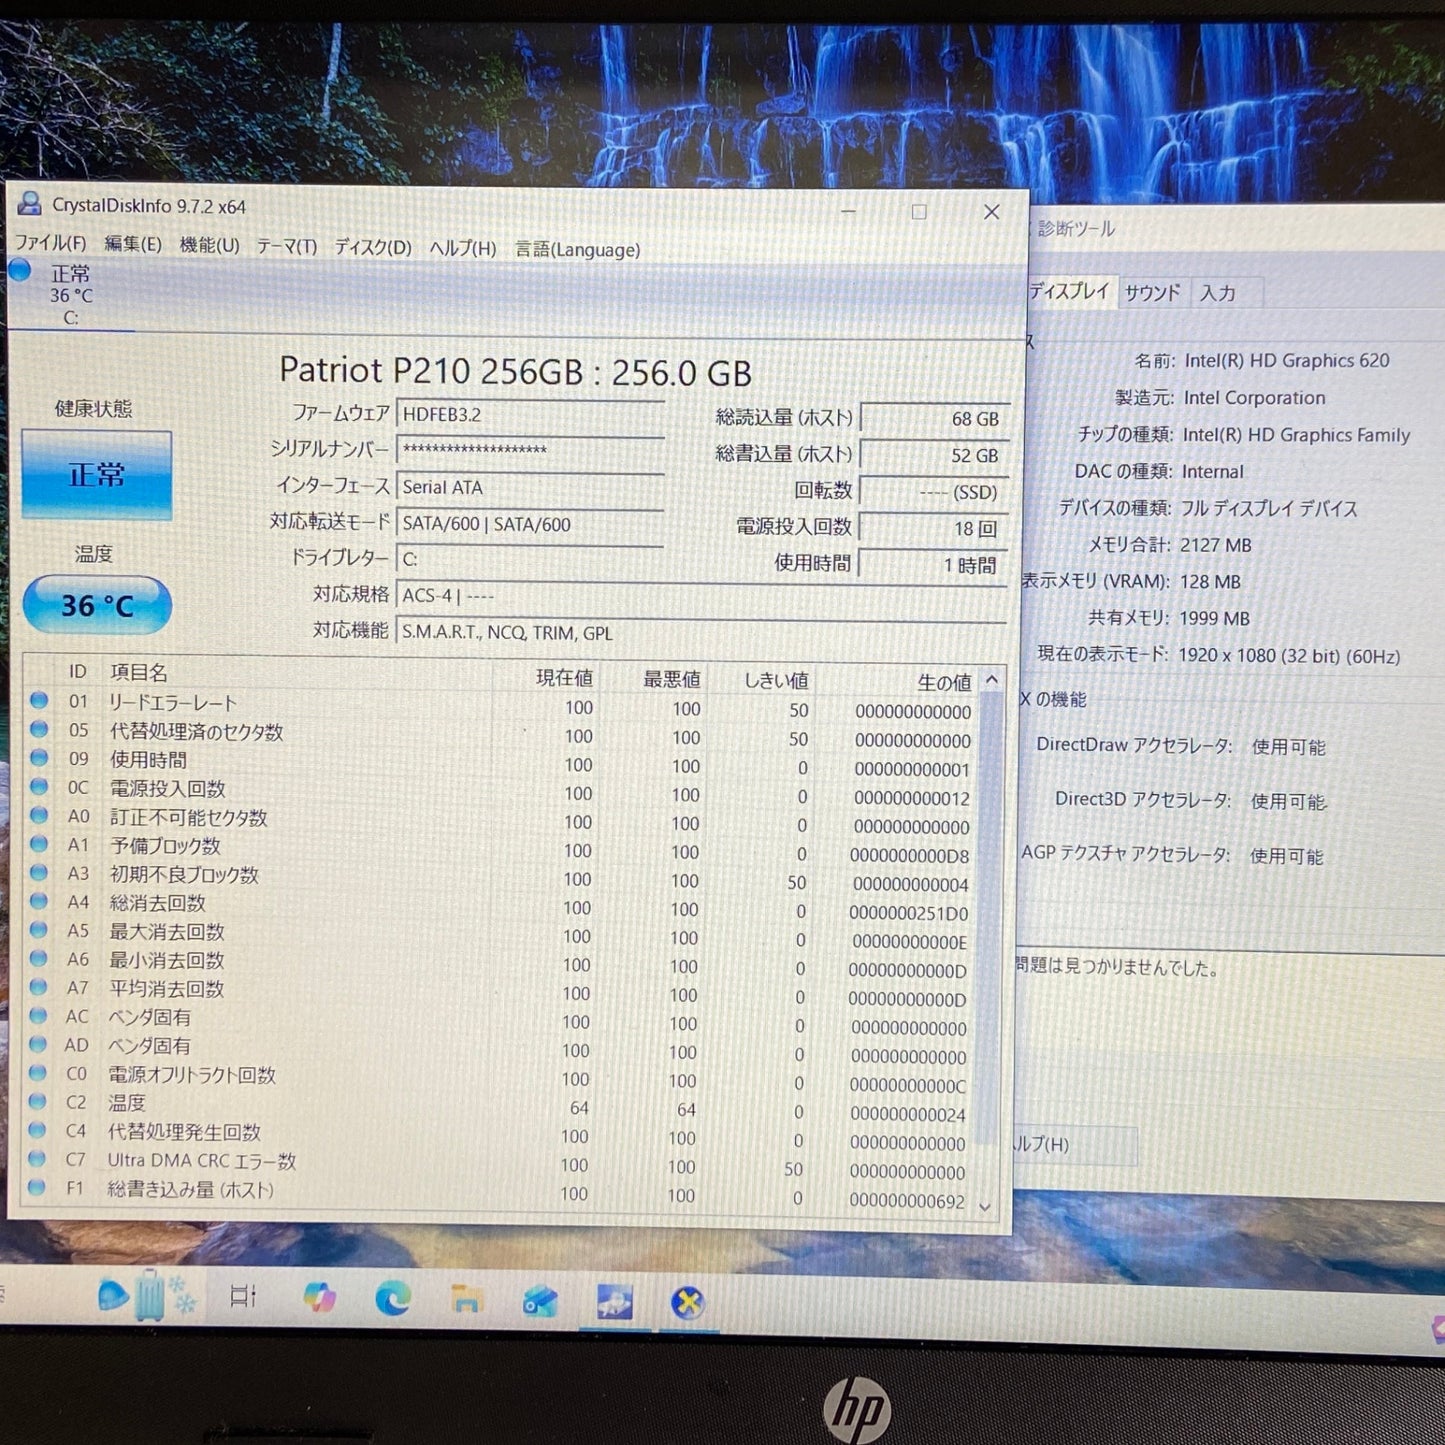
Task: Switch to DirectX diagnostic tool taskbar icon
Action: click(x=688, y=1303)
